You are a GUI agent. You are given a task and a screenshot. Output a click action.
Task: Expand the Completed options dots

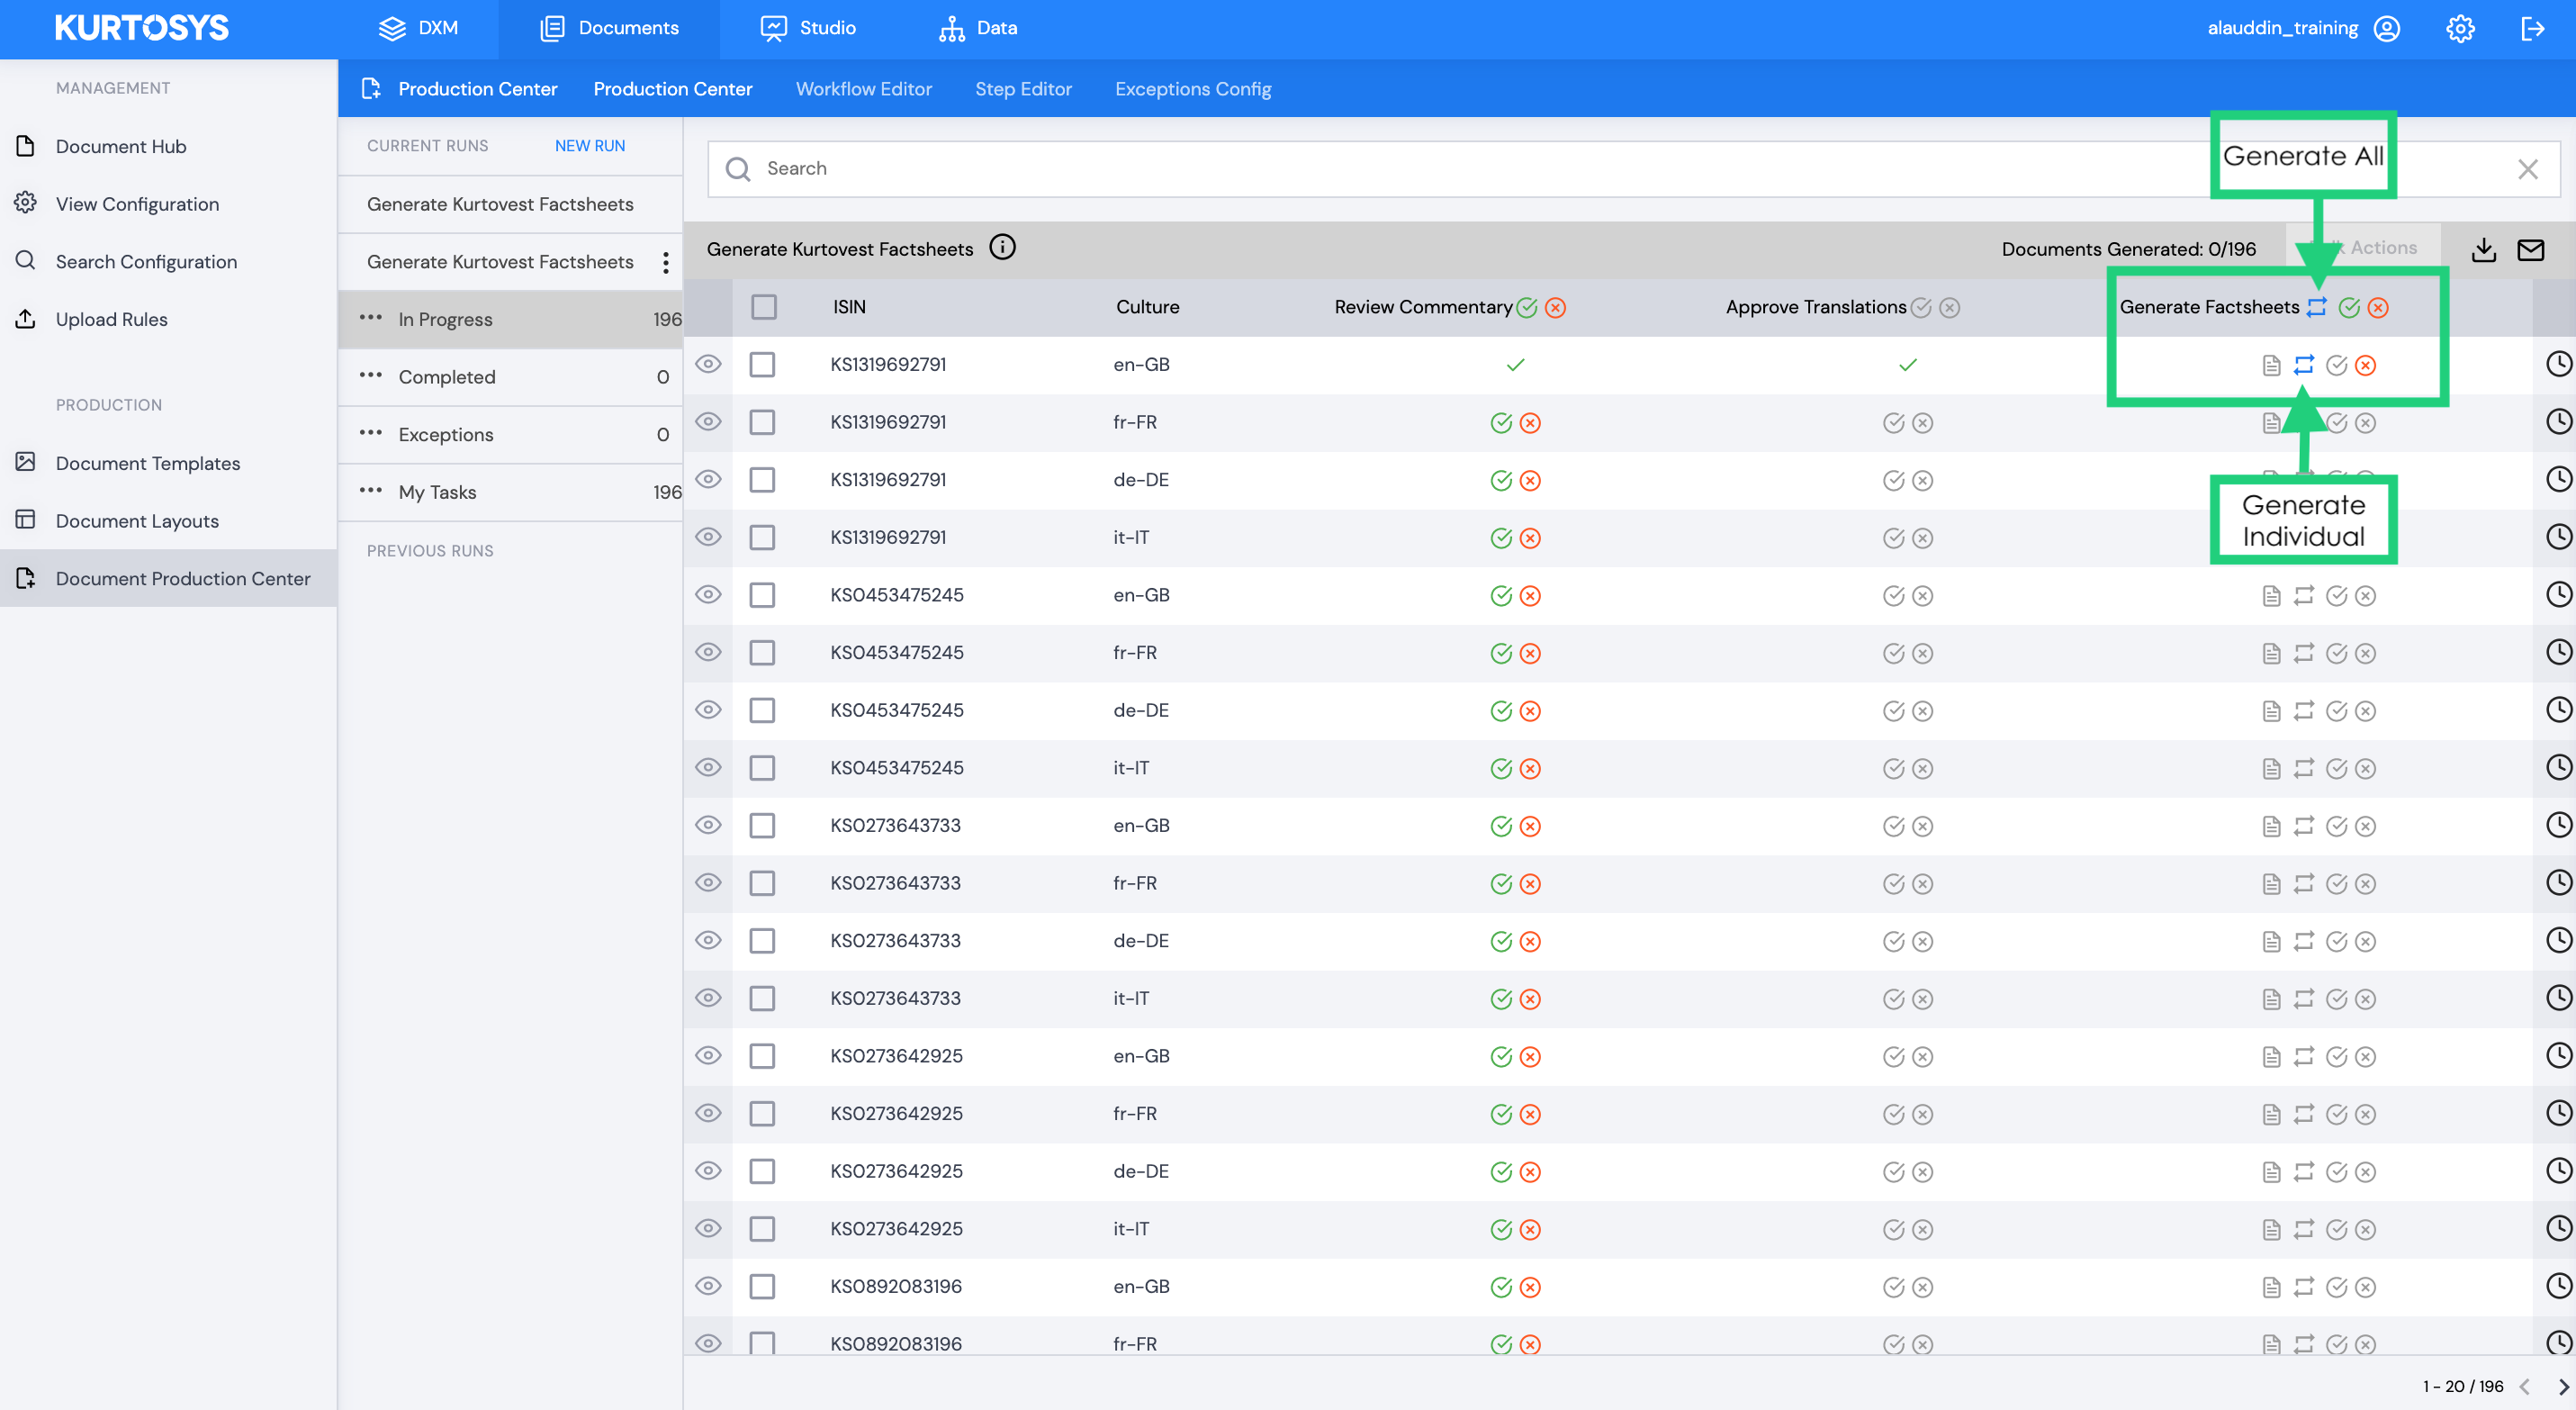[371, 376]
